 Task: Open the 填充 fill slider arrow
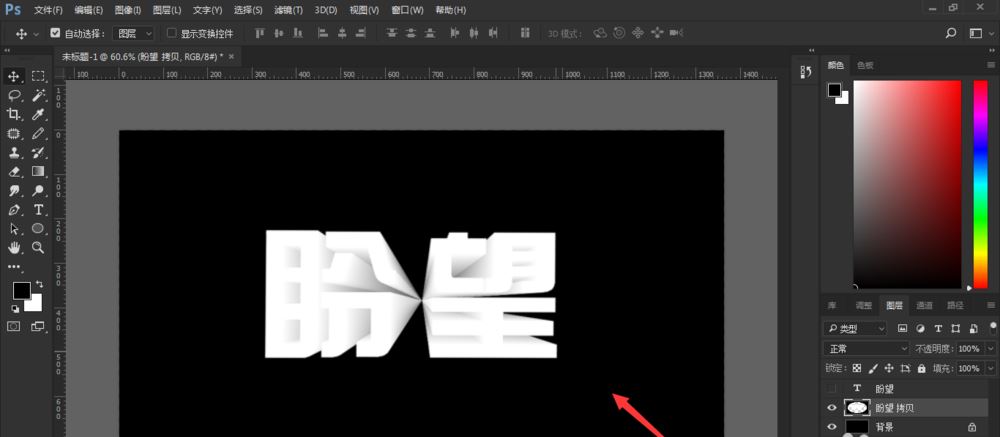tap(990, 368)
